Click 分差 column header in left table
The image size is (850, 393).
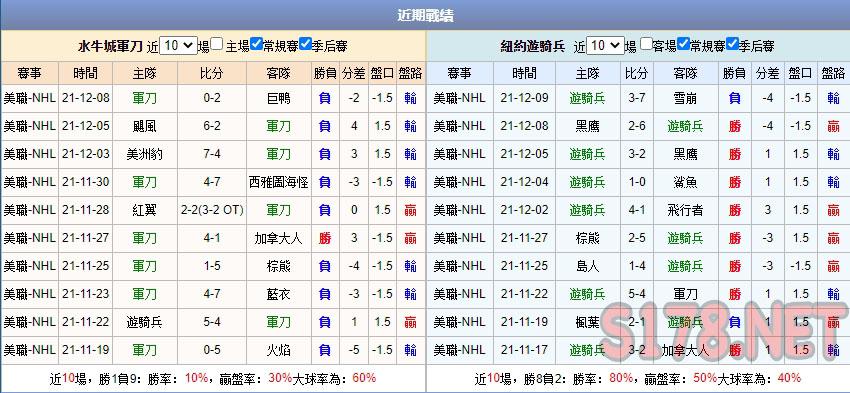pyautogui.click(x=354, y=73)
